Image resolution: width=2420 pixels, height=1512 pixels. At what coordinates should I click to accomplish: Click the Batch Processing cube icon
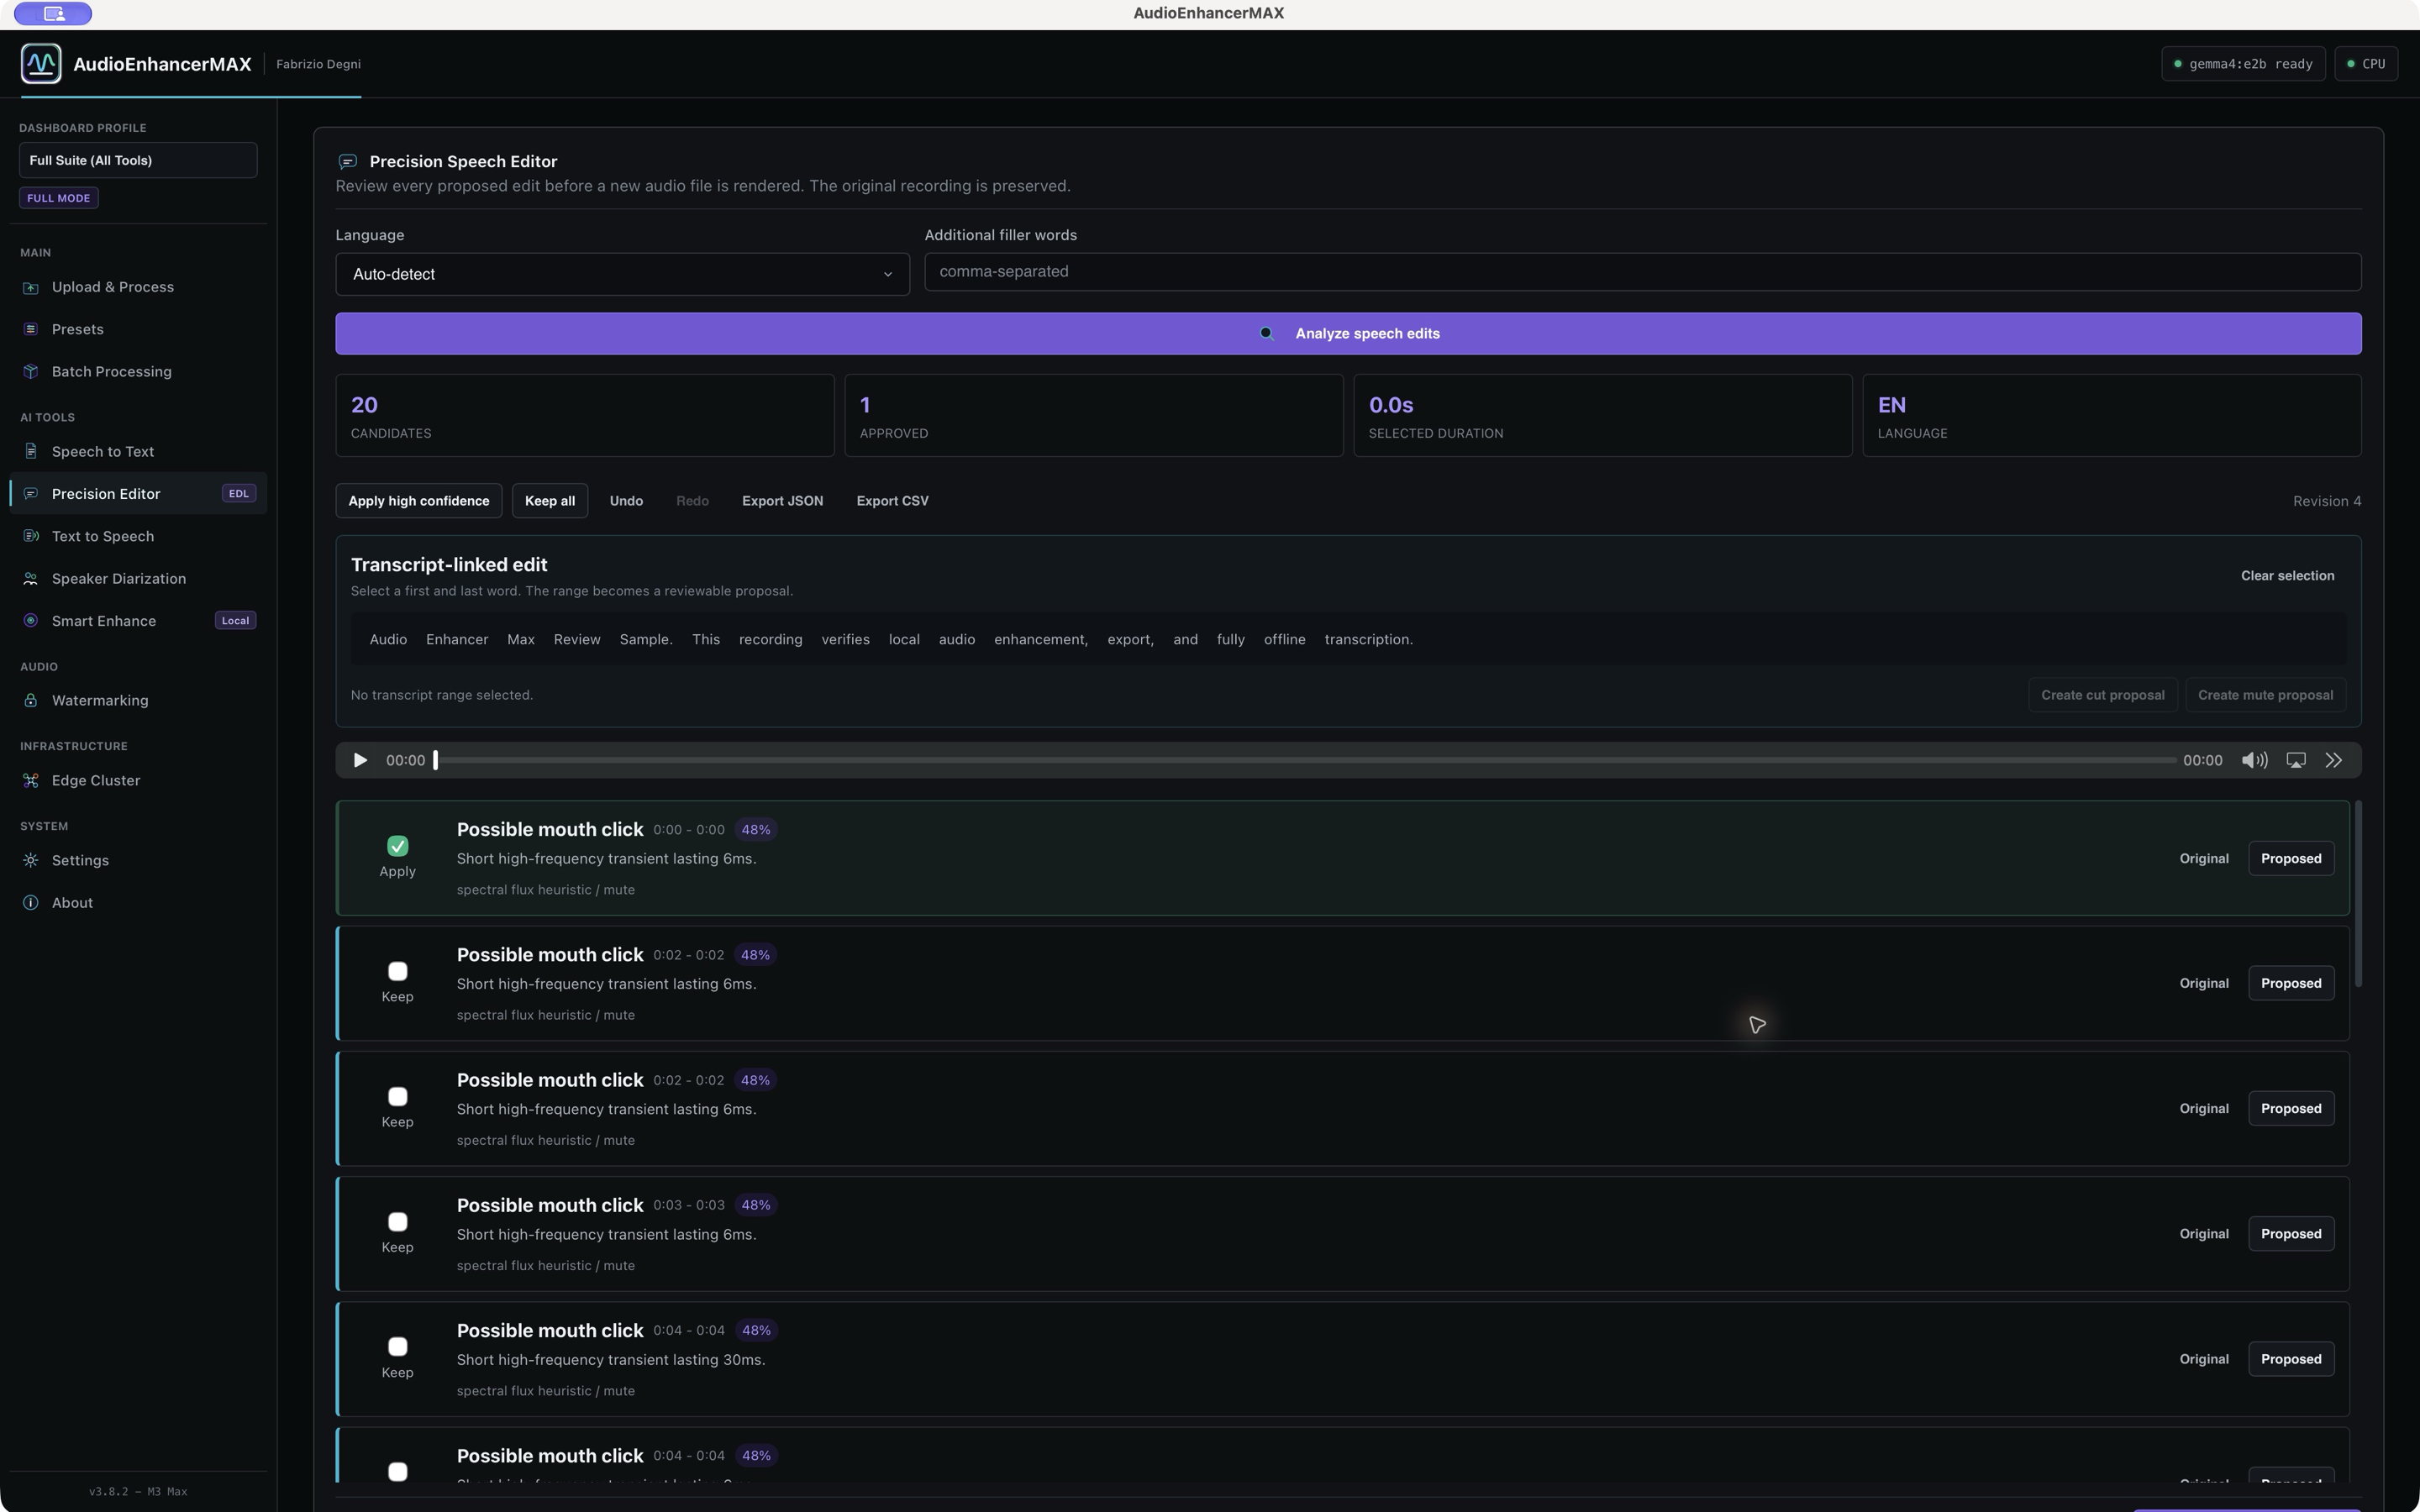(x=31, y=372)
